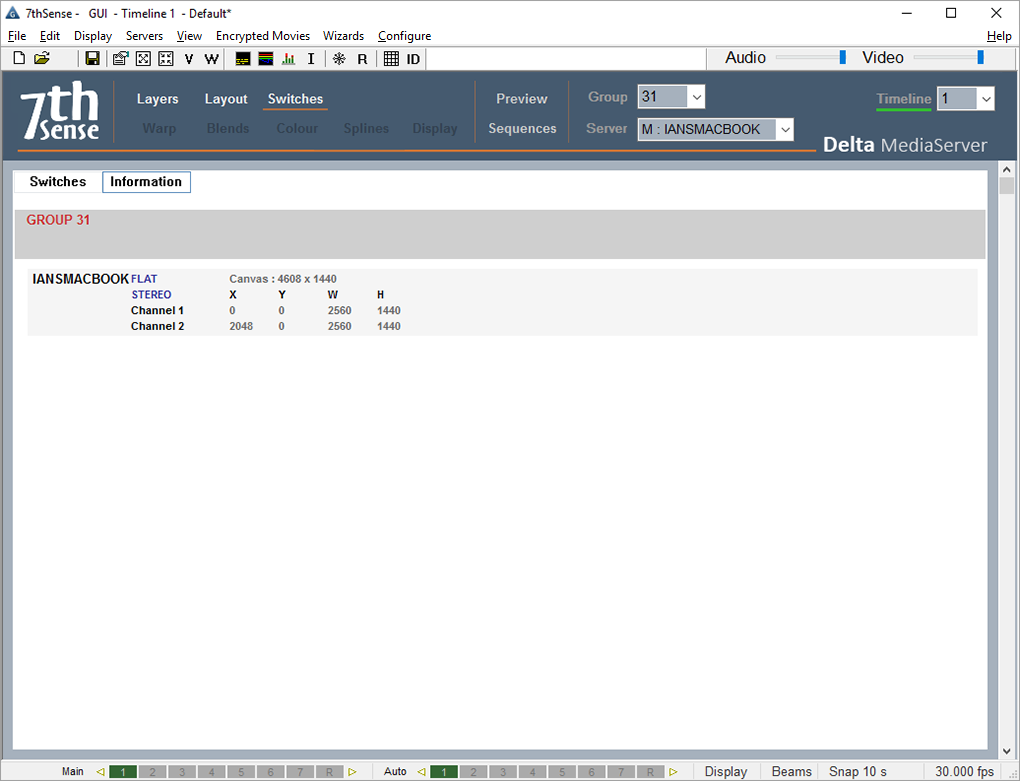1020x781 pixels.
Task: Click the 30.000 fps status readout
Action: (x=964, y=772)
